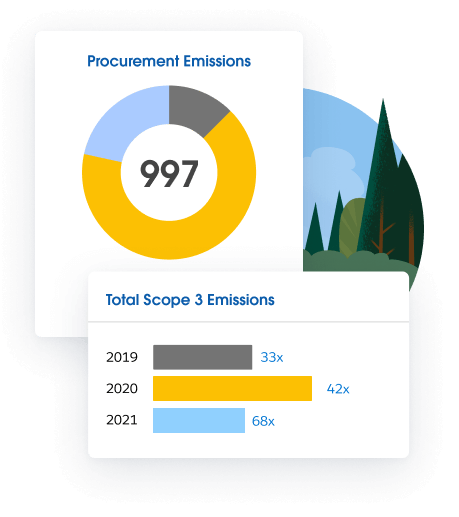Select the light blue 2021 bar
Viewport: 459px width, 517px height.
[199, 420]
